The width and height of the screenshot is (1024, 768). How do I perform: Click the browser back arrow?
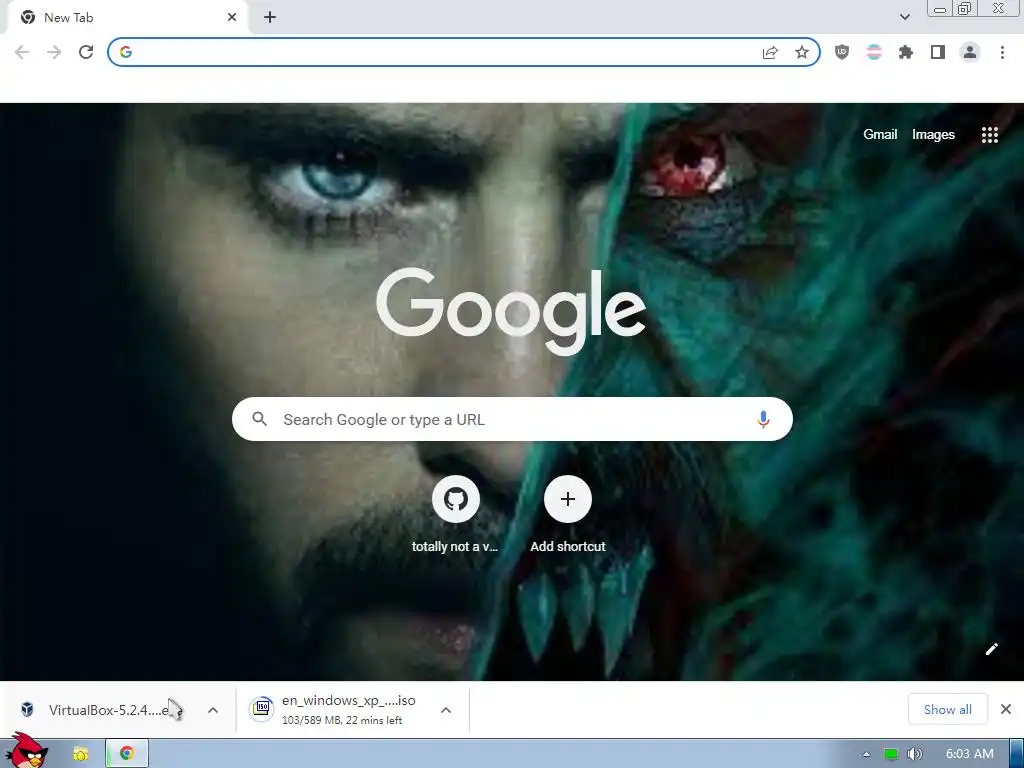coord(22,52)
